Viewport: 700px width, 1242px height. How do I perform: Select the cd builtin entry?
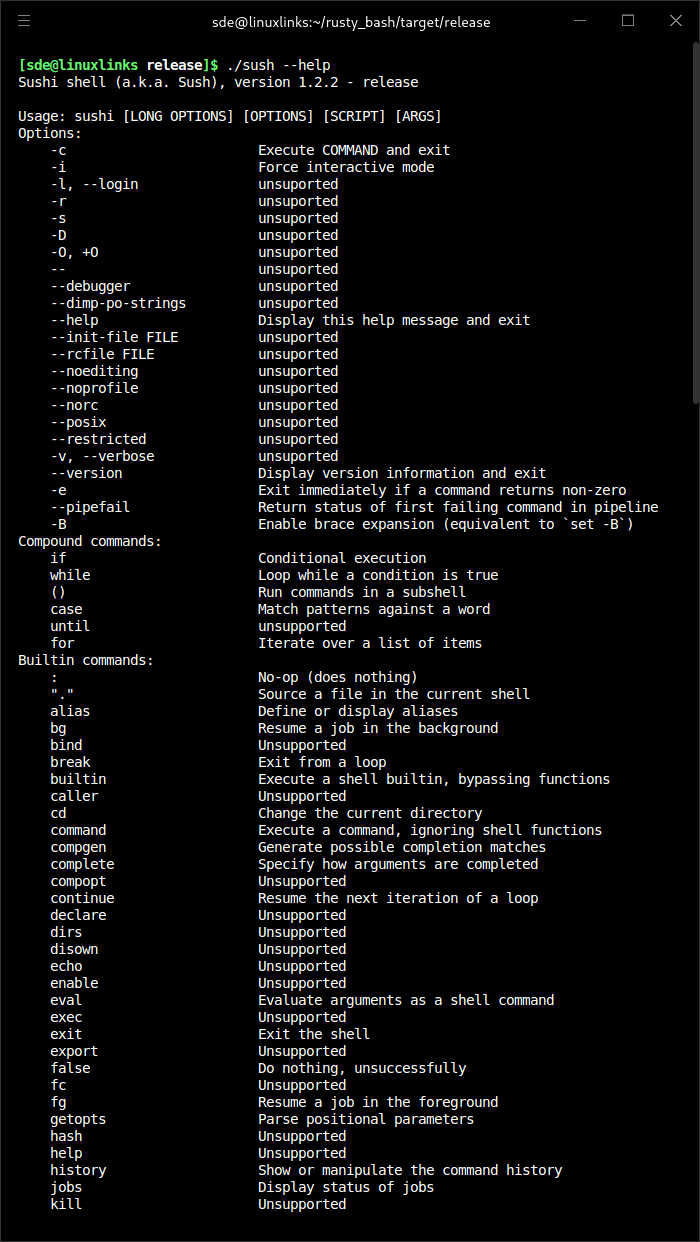[x=58, y=812]
